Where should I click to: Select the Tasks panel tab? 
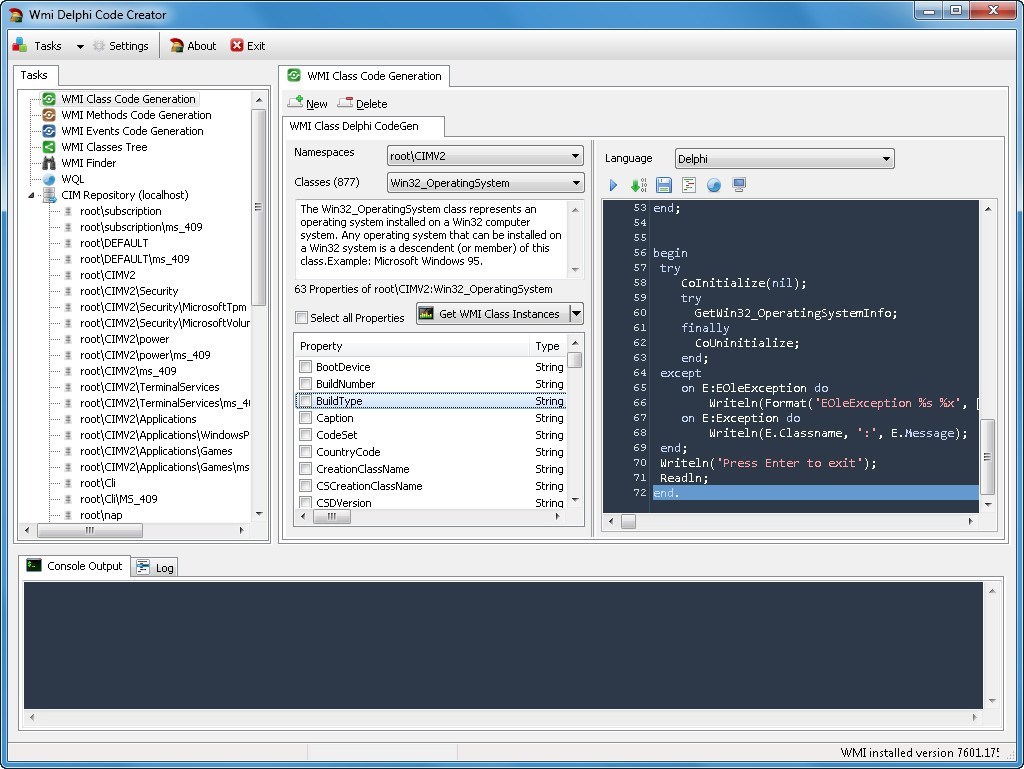tap(35, 75)
